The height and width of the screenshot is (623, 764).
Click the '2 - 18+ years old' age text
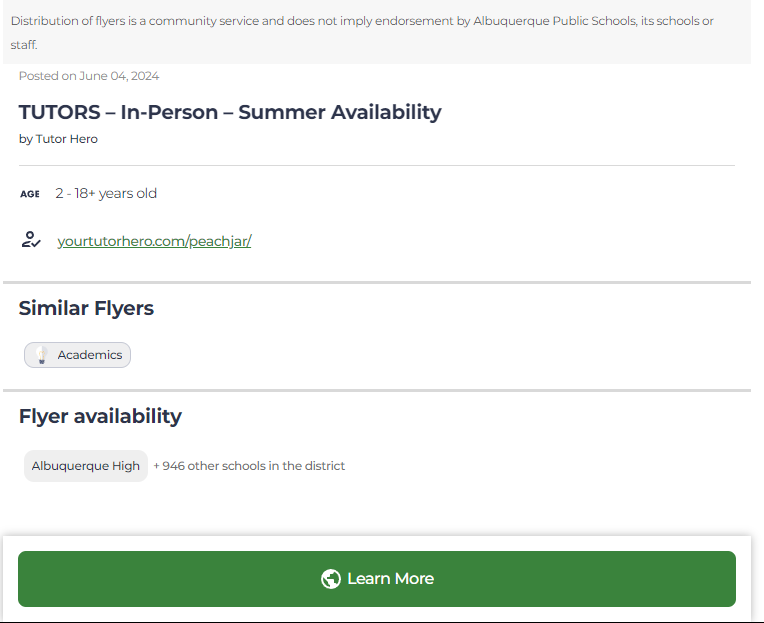(x=106, y=193)
